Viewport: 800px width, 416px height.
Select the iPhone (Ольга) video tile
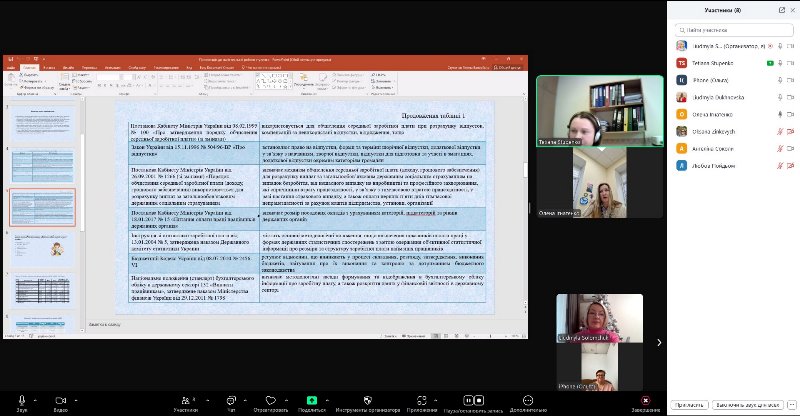coord(599,367)
